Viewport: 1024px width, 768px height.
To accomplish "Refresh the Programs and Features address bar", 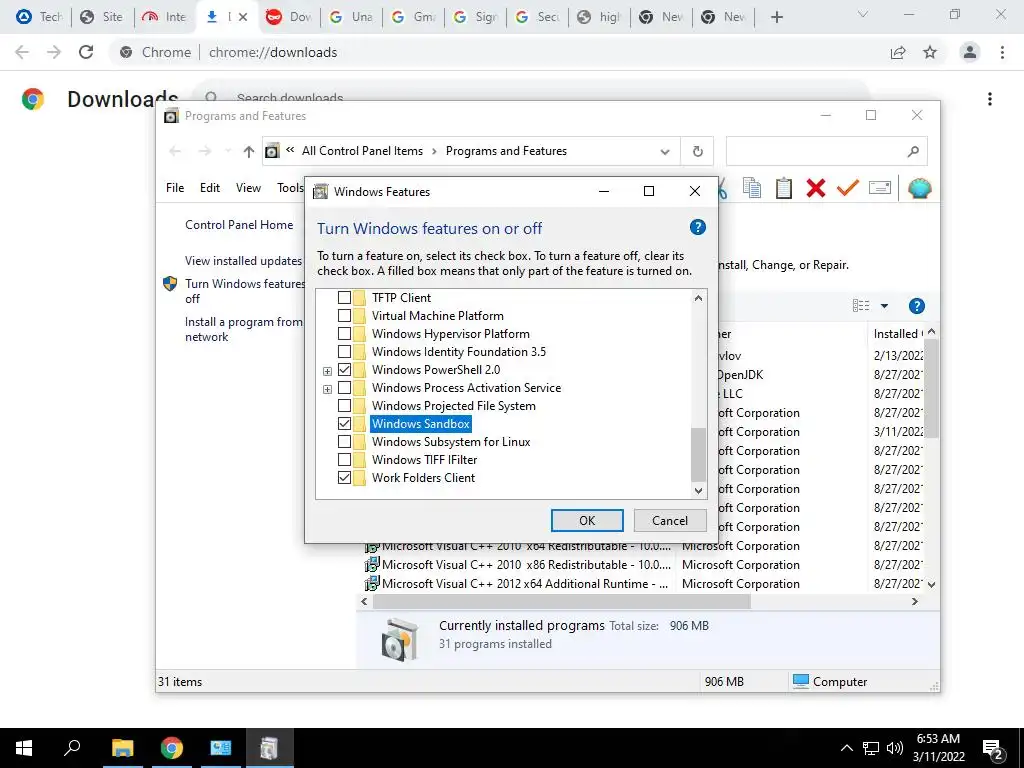I will point(697,152).
